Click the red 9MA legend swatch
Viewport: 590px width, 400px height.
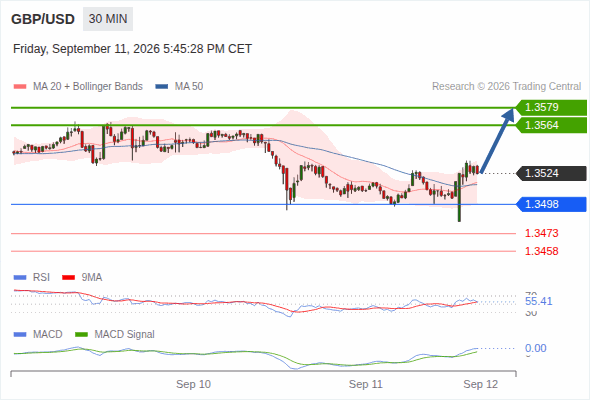pyautogui.click(x=68, y=278)
